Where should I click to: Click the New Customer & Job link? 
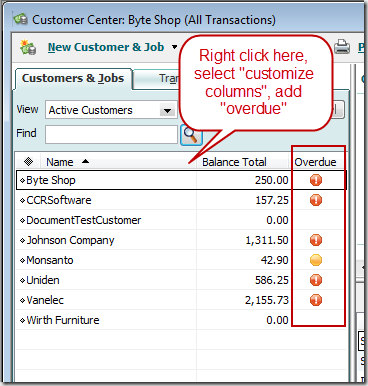(x=106, y=47)
